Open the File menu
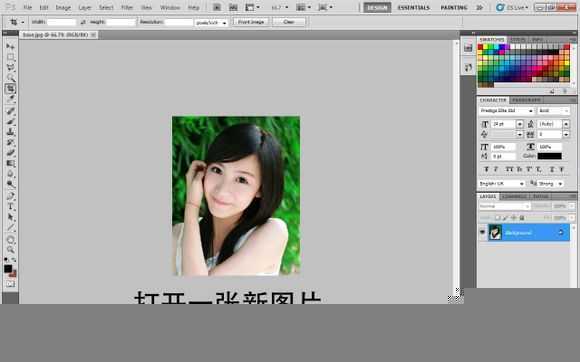The image size is (580, 362). (x=28, y=7)
